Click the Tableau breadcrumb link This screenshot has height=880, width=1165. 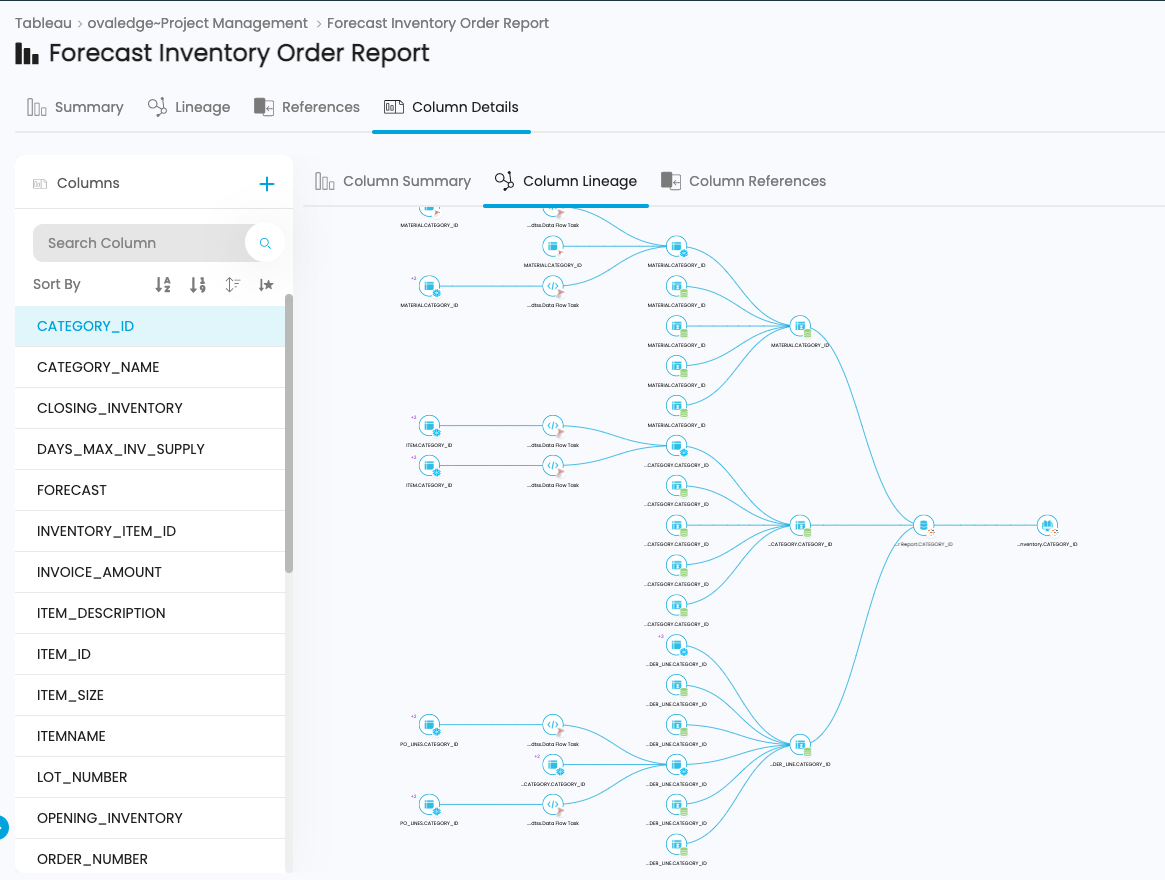point(43,22)
